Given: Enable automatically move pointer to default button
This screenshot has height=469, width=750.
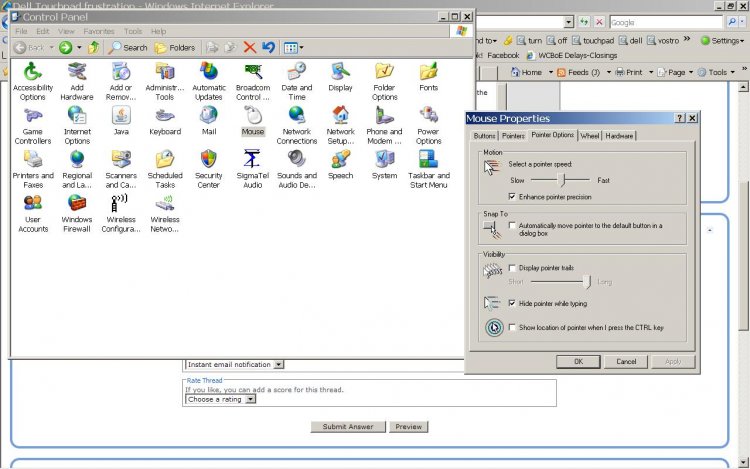Looking at the screenshot, I should coord(512,225).
